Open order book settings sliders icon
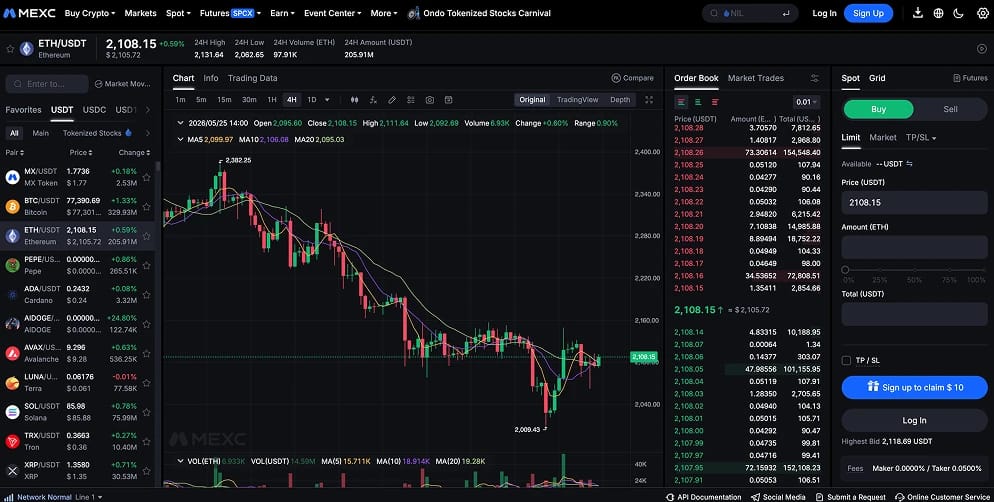Viewport: 994px width, 502px height. click(815, 79)
